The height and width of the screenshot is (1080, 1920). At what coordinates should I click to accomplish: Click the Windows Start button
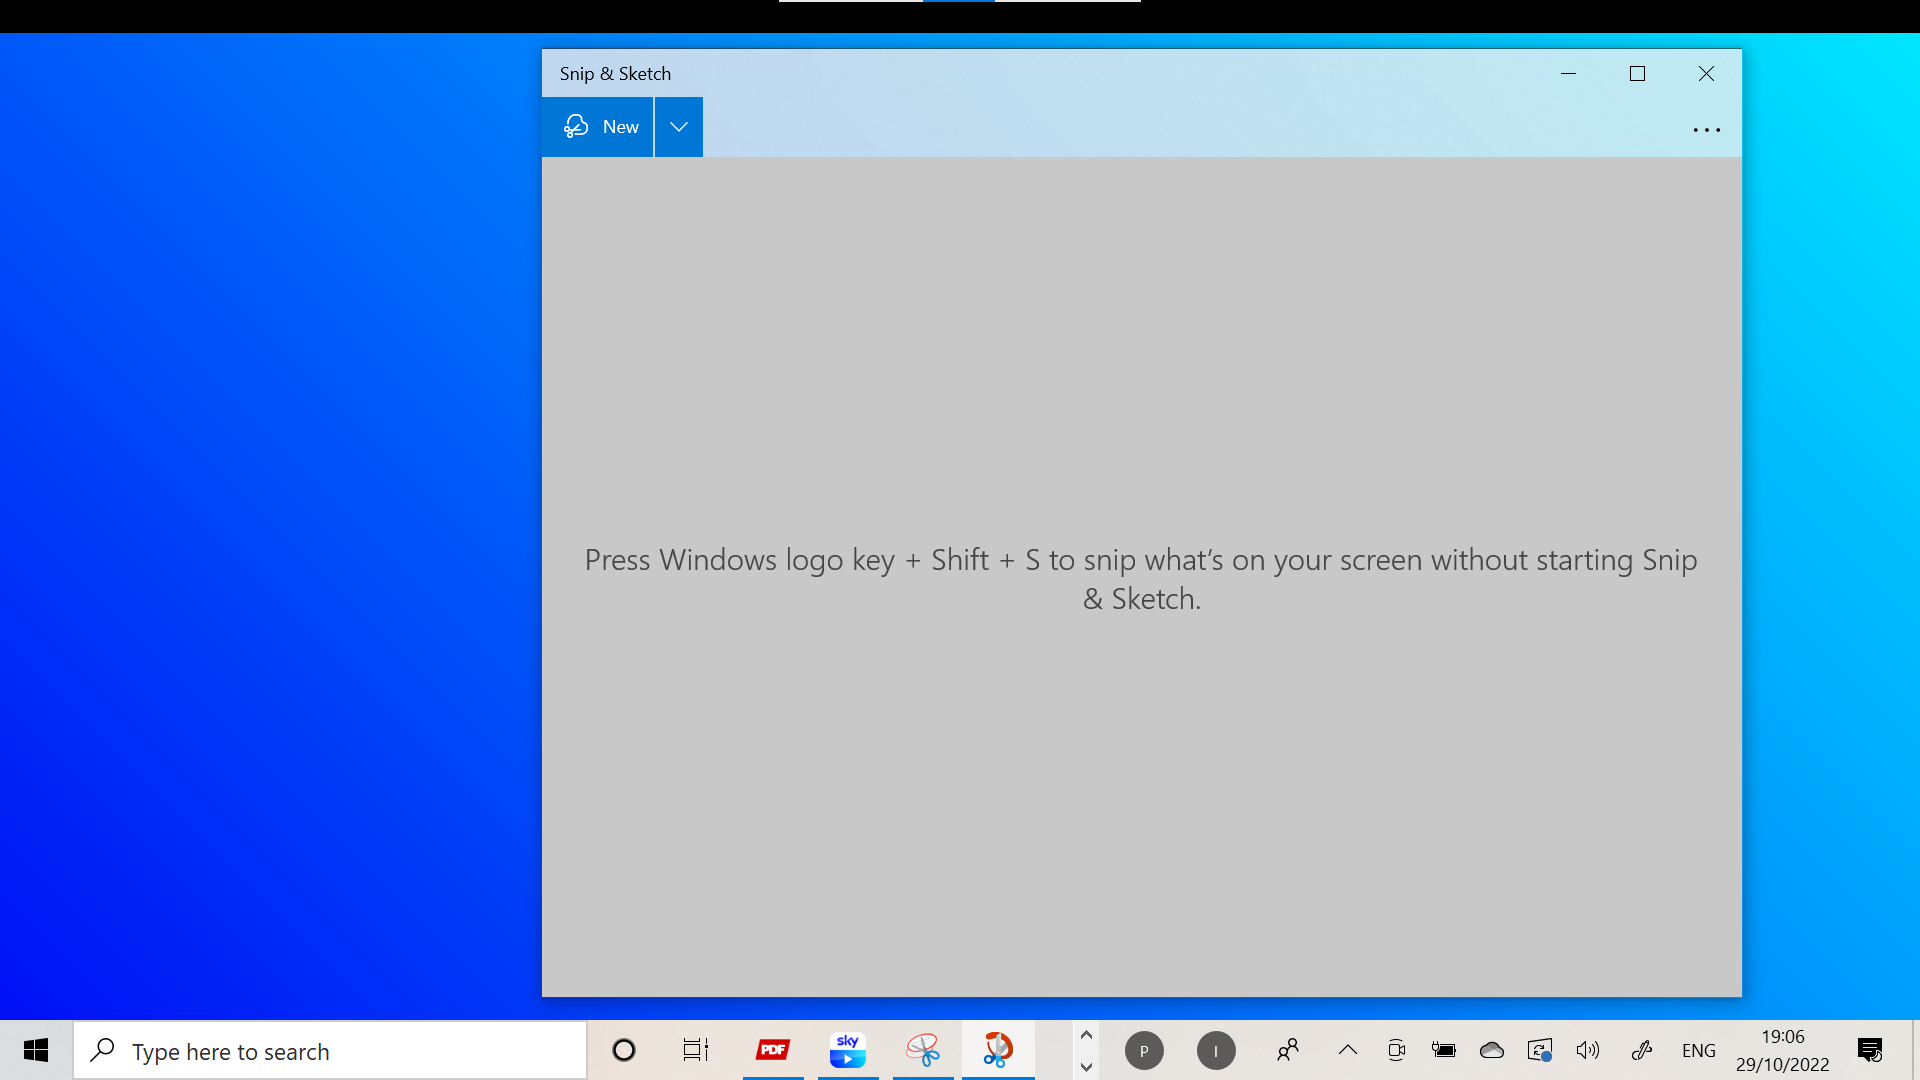point(36,1050)
